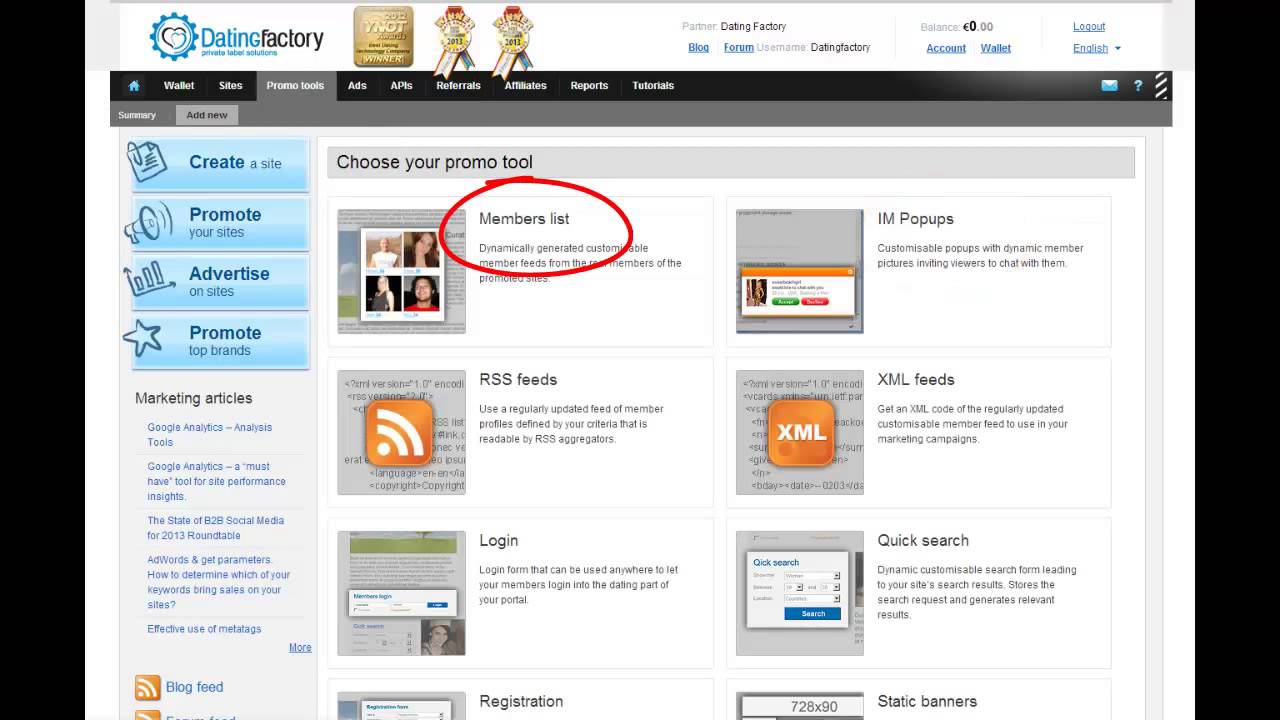
Task: Click the Logout link
Action: click(1089, 27)
